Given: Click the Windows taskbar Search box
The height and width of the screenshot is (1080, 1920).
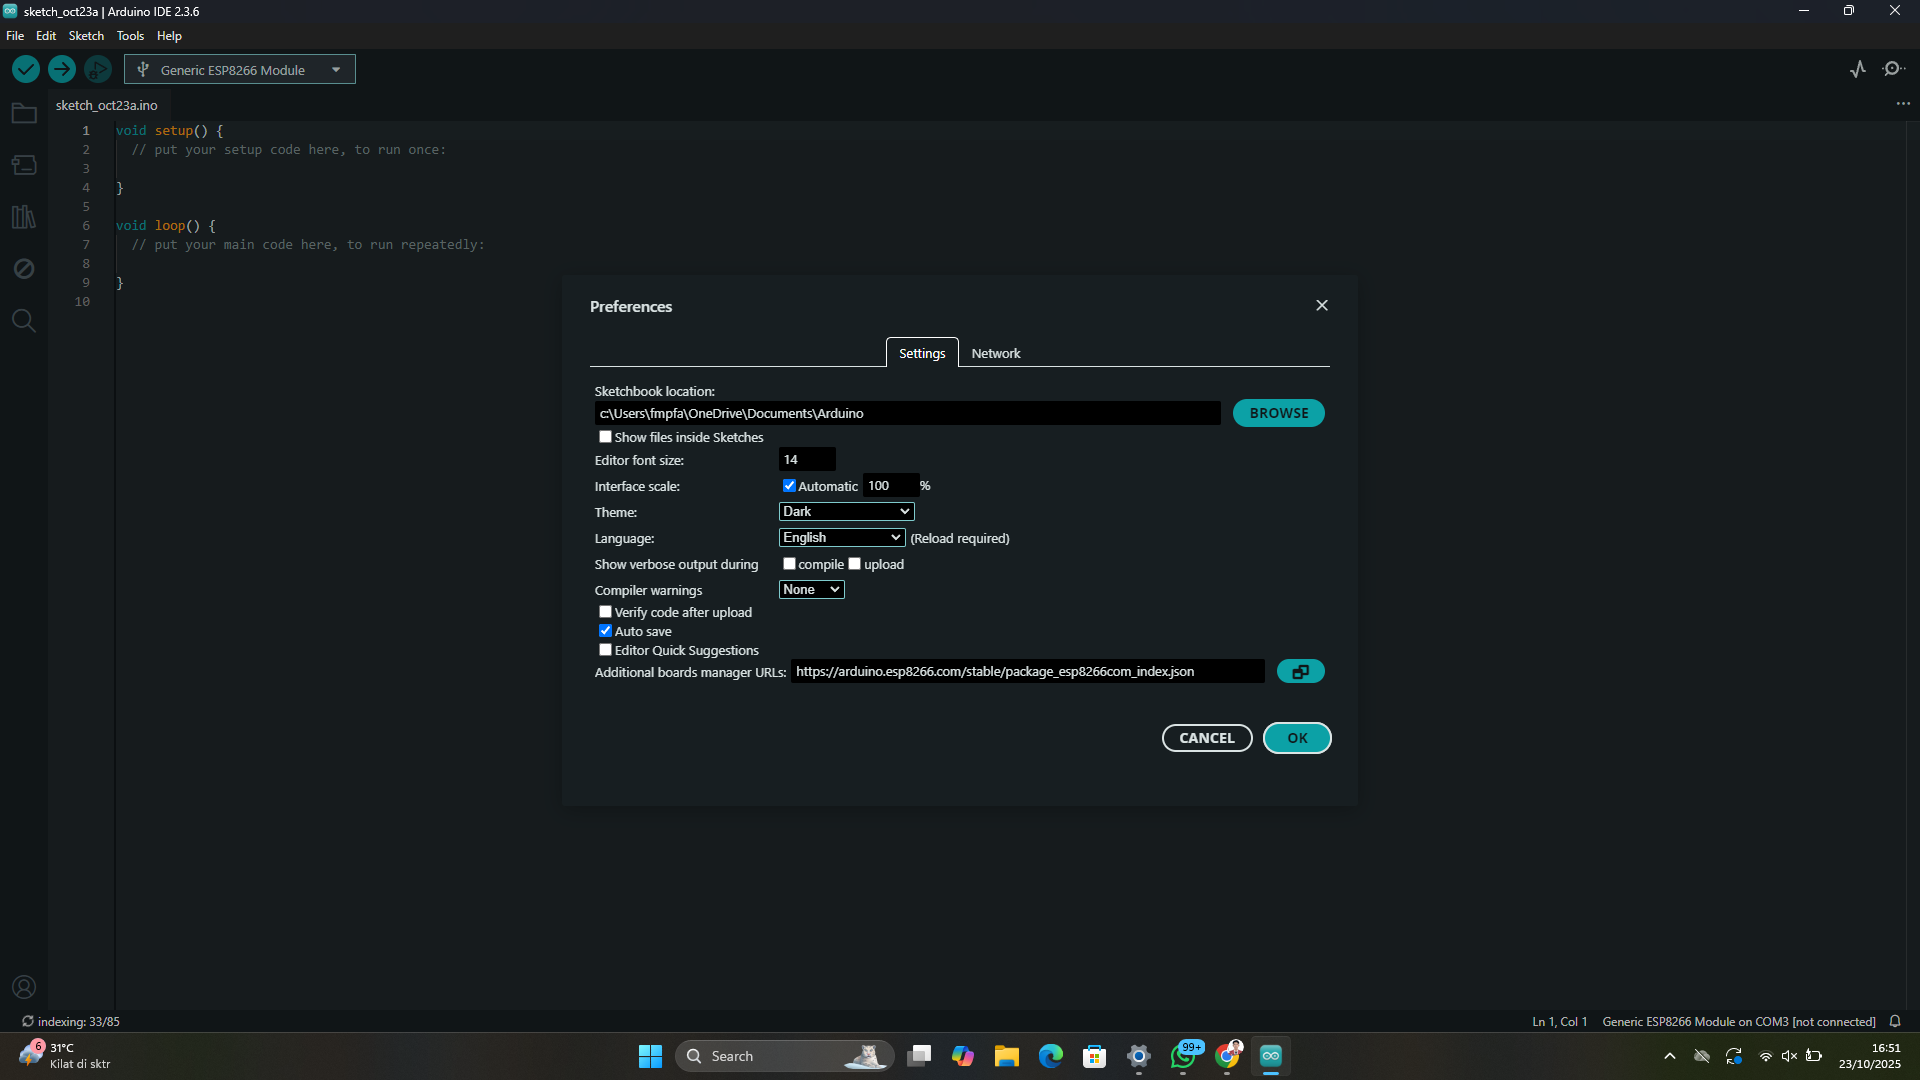Looking at the screenshot, I should [x=783, y=1056].
